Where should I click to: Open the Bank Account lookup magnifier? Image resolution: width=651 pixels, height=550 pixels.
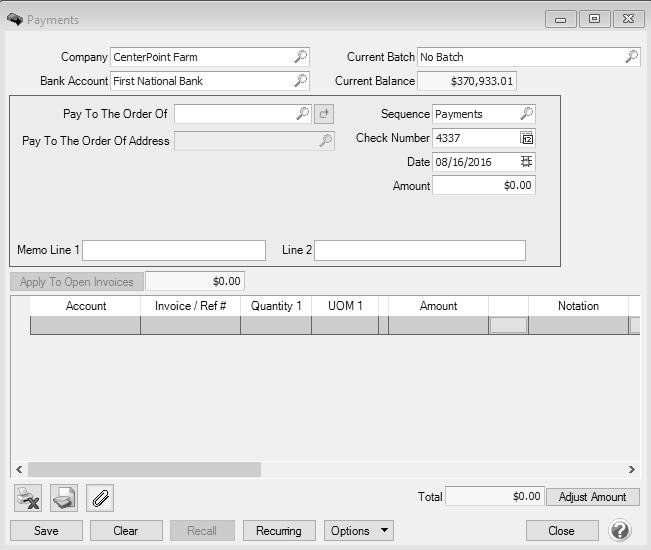(301, 80)
